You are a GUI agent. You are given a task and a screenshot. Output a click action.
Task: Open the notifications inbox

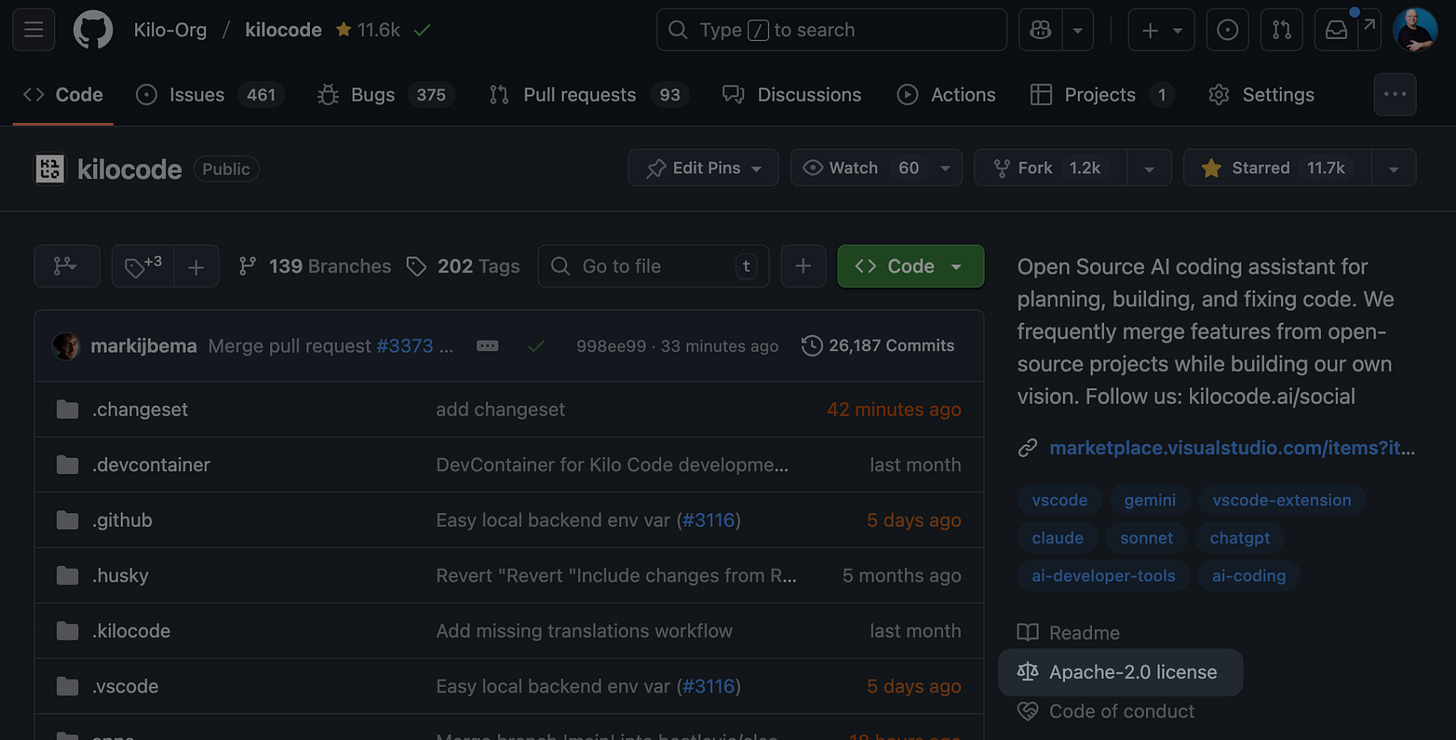click(1336, 30)
